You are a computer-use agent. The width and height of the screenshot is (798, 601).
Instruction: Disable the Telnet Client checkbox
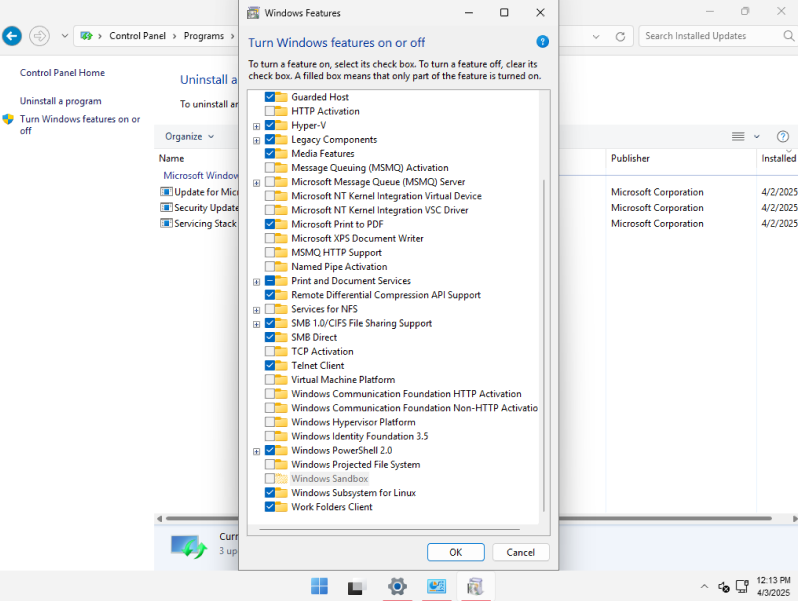pyautogui.click(x=270, y=365)
